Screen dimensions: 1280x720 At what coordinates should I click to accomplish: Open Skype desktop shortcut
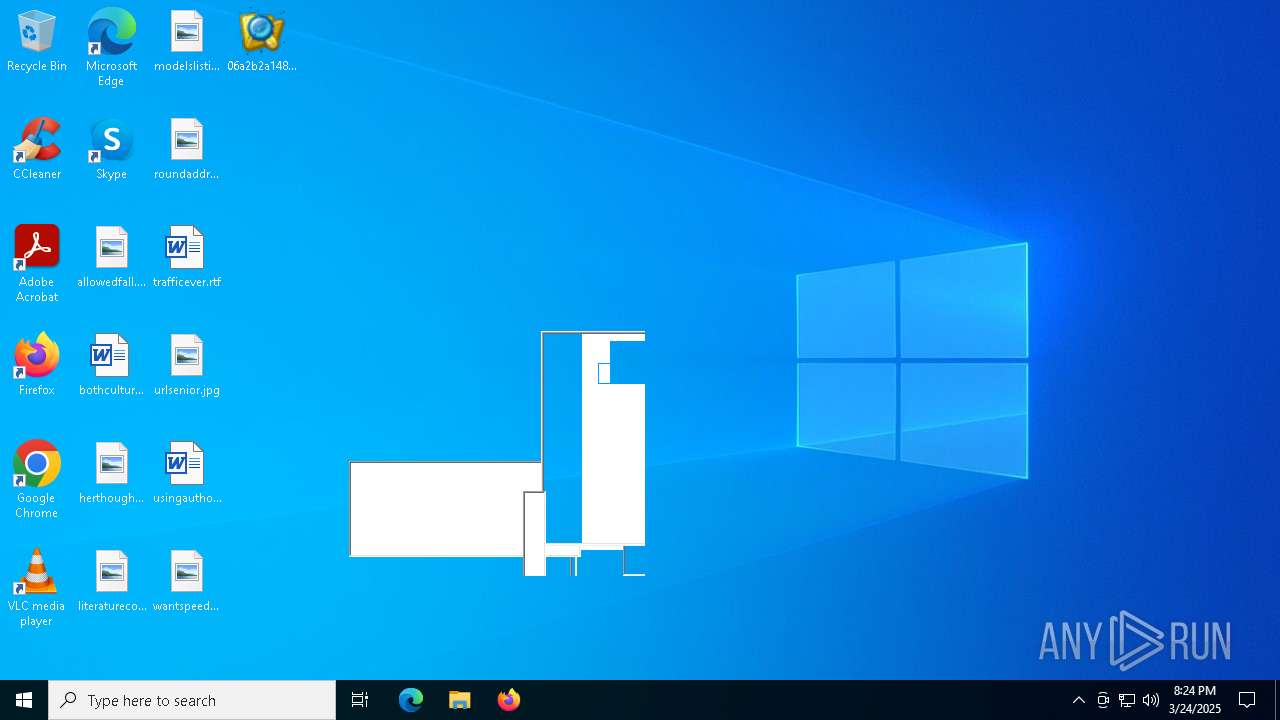[x=111, y=150]
